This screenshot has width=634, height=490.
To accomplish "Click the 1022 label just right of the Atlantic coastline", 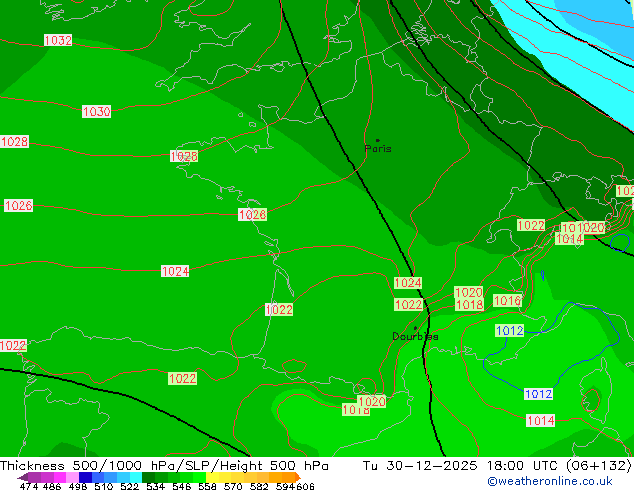I will coord(279,310).
